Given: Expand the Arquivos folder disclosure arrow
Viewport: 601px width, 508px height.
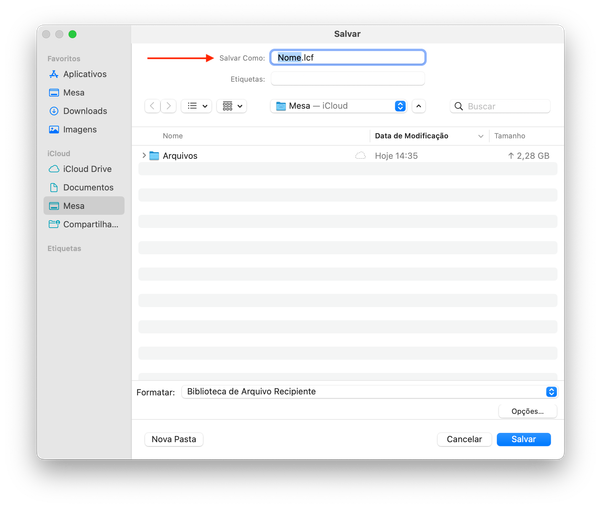Looking at the screenshot, I should pos(144,155).
